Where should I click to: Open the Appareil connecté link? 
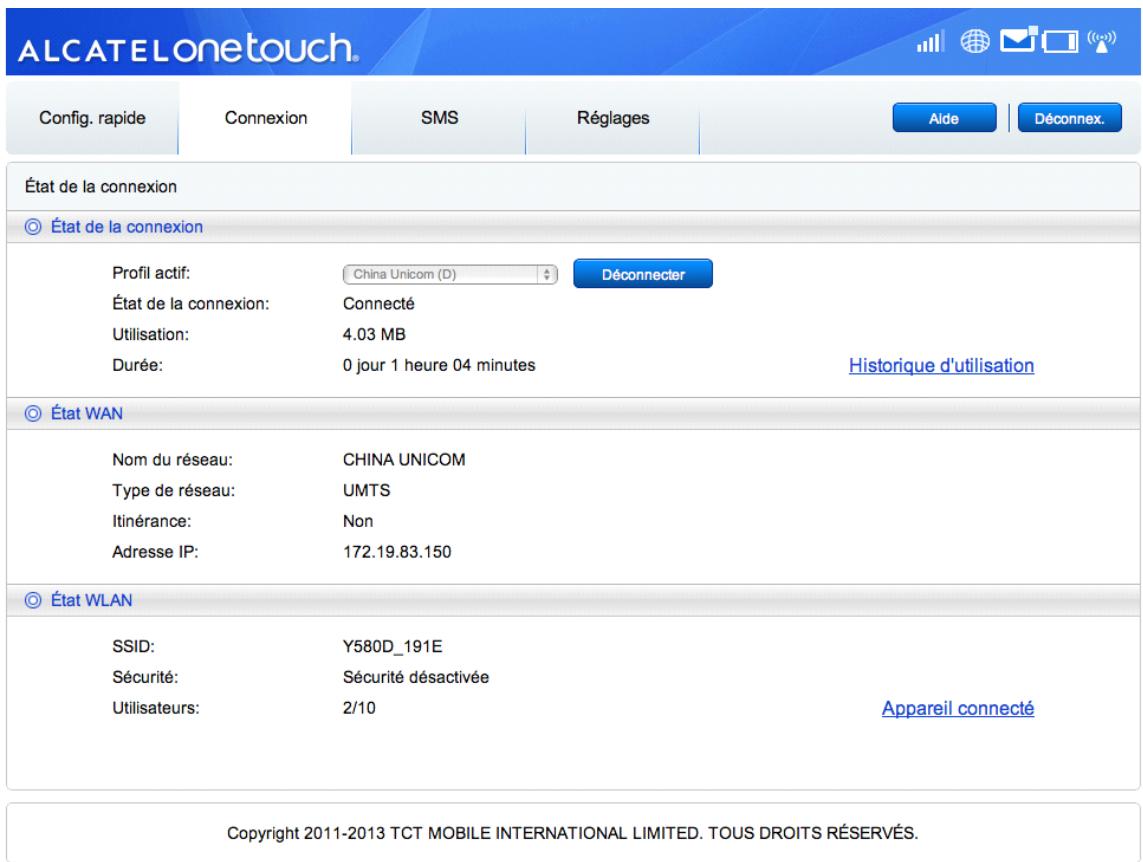958,708
